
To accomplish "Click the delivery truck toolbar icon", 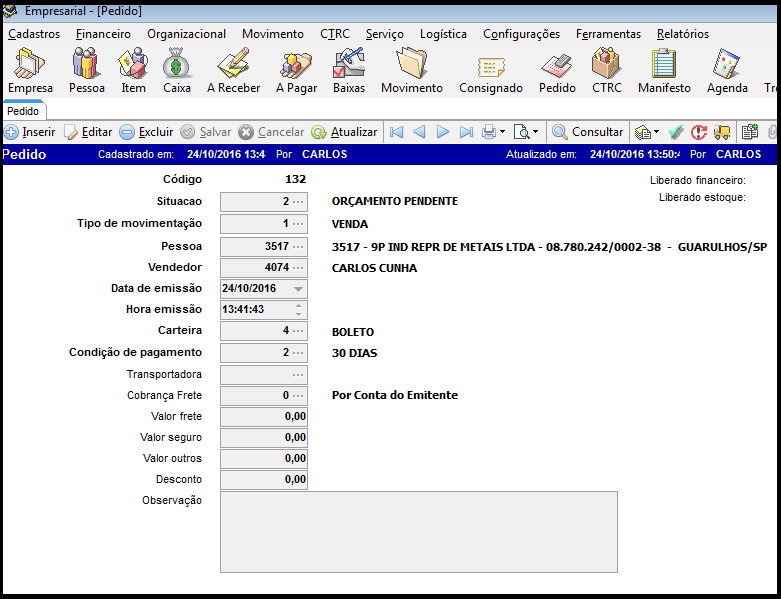I will pyautogui.click(x=720, y=132).
